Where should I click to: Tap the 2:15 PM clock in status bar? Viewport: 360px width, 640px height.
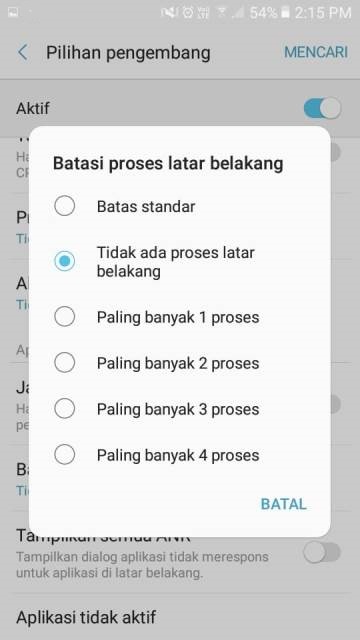[x=322, y=13]
